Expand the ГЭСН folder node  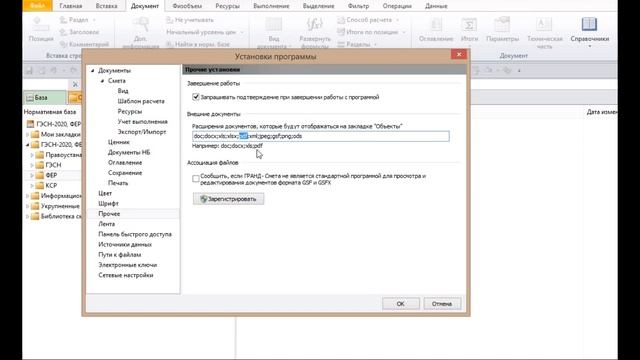[32, 165]
